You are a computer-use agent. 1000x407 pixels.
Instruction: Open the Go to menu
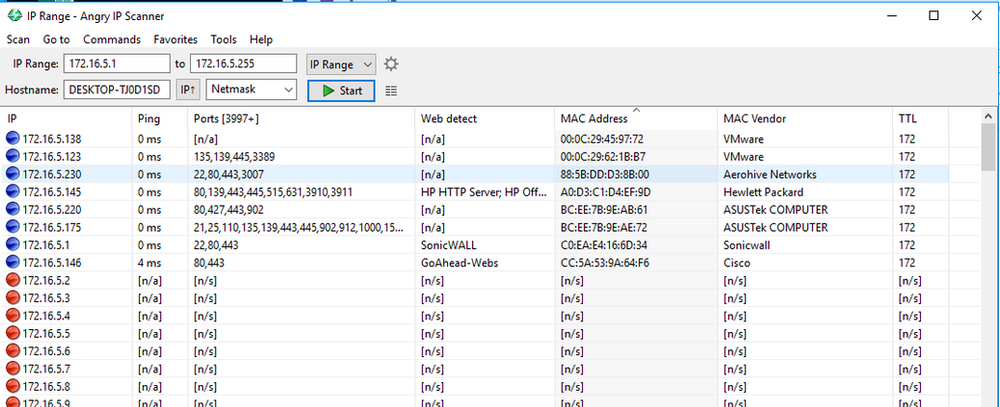56,40
